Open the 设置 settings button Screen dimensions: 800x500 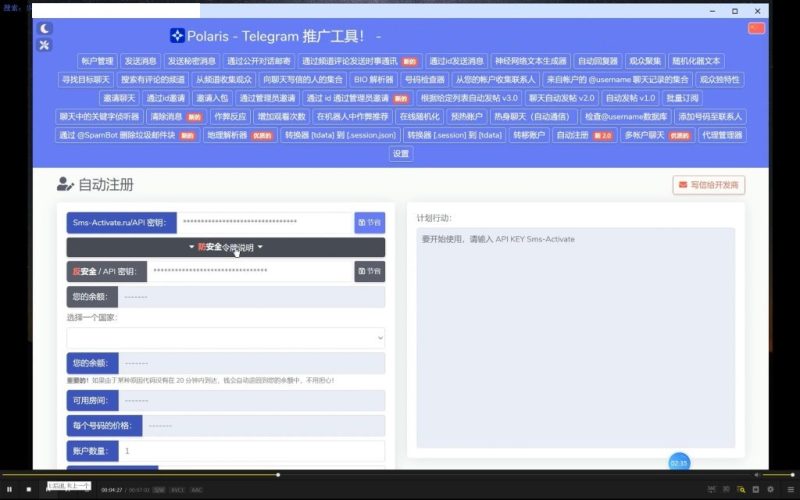(401, 154)
